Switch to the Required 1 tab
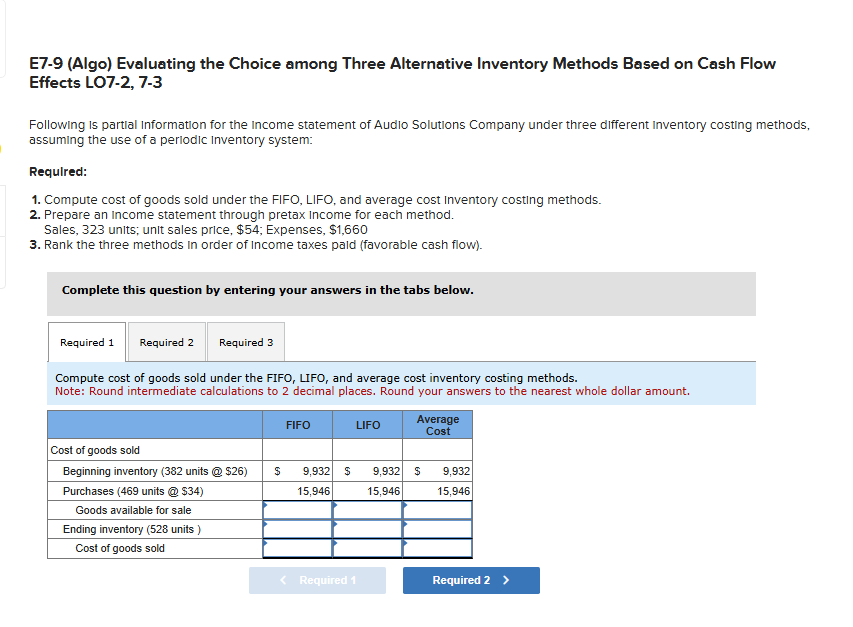The width and height of the screenshot is (853, 627). pos(87,342)
